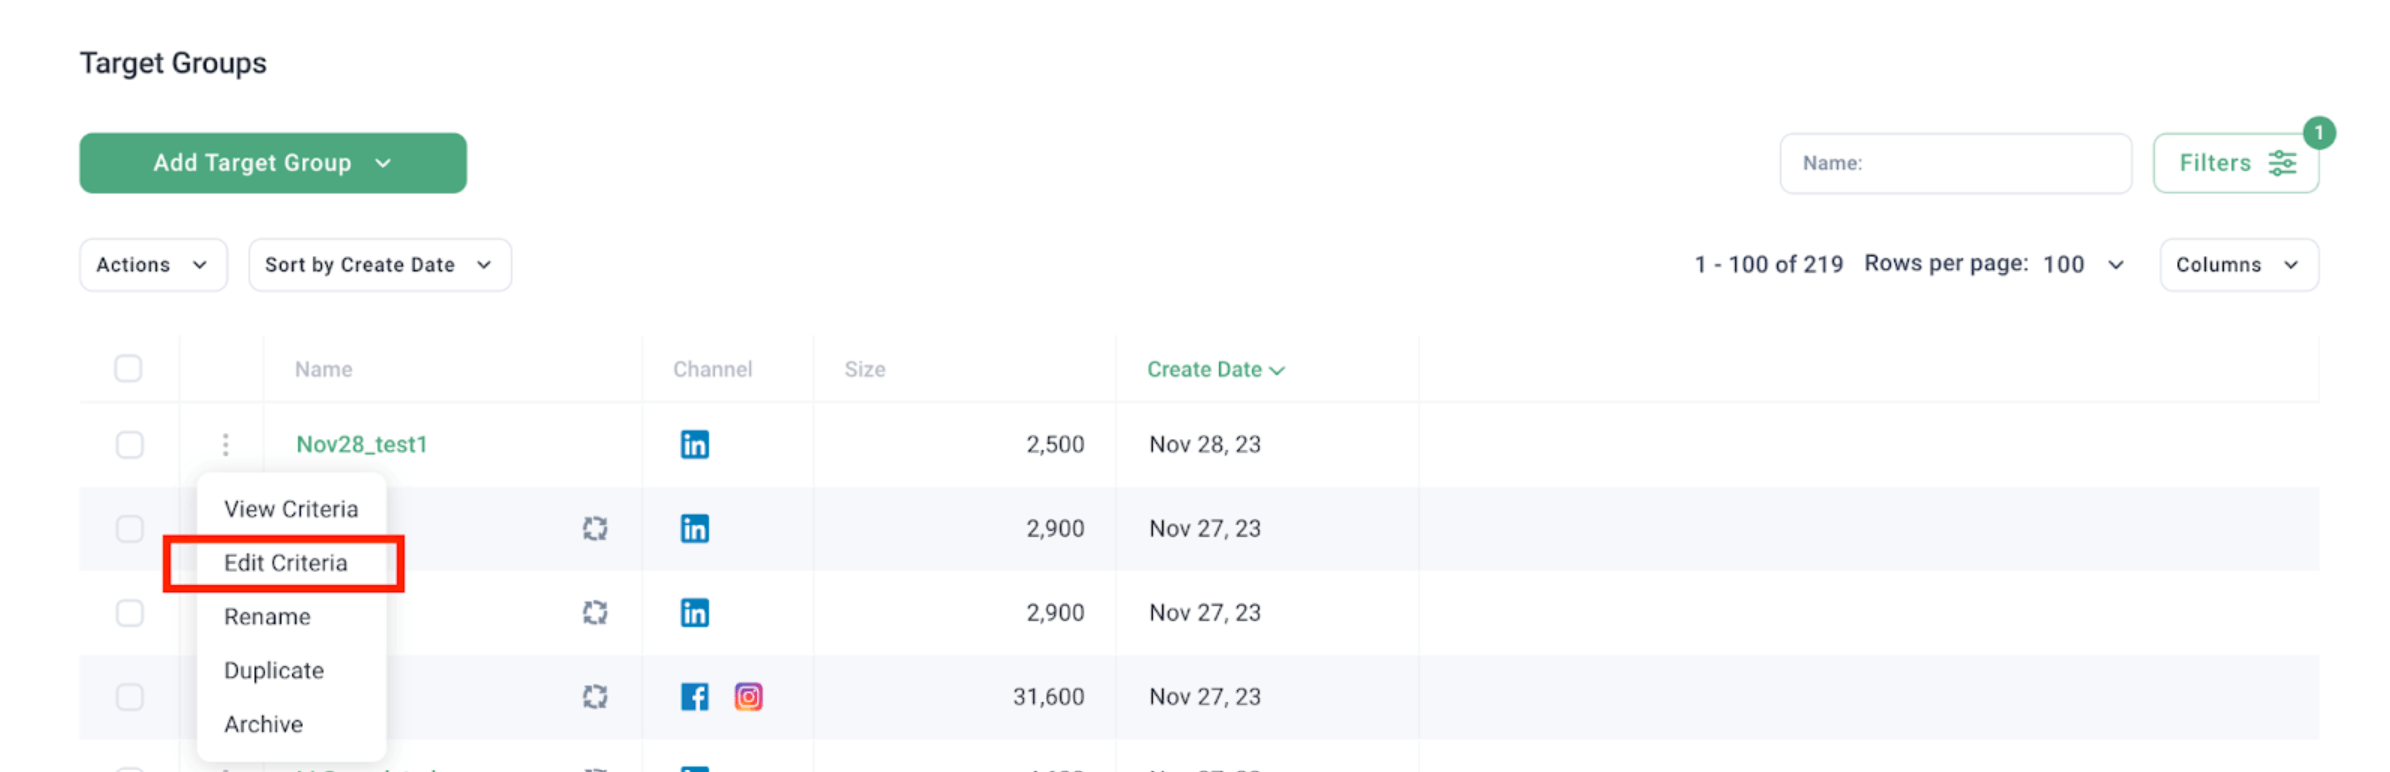Open Sort by Create Date dropdown

(x=380, y=265)
